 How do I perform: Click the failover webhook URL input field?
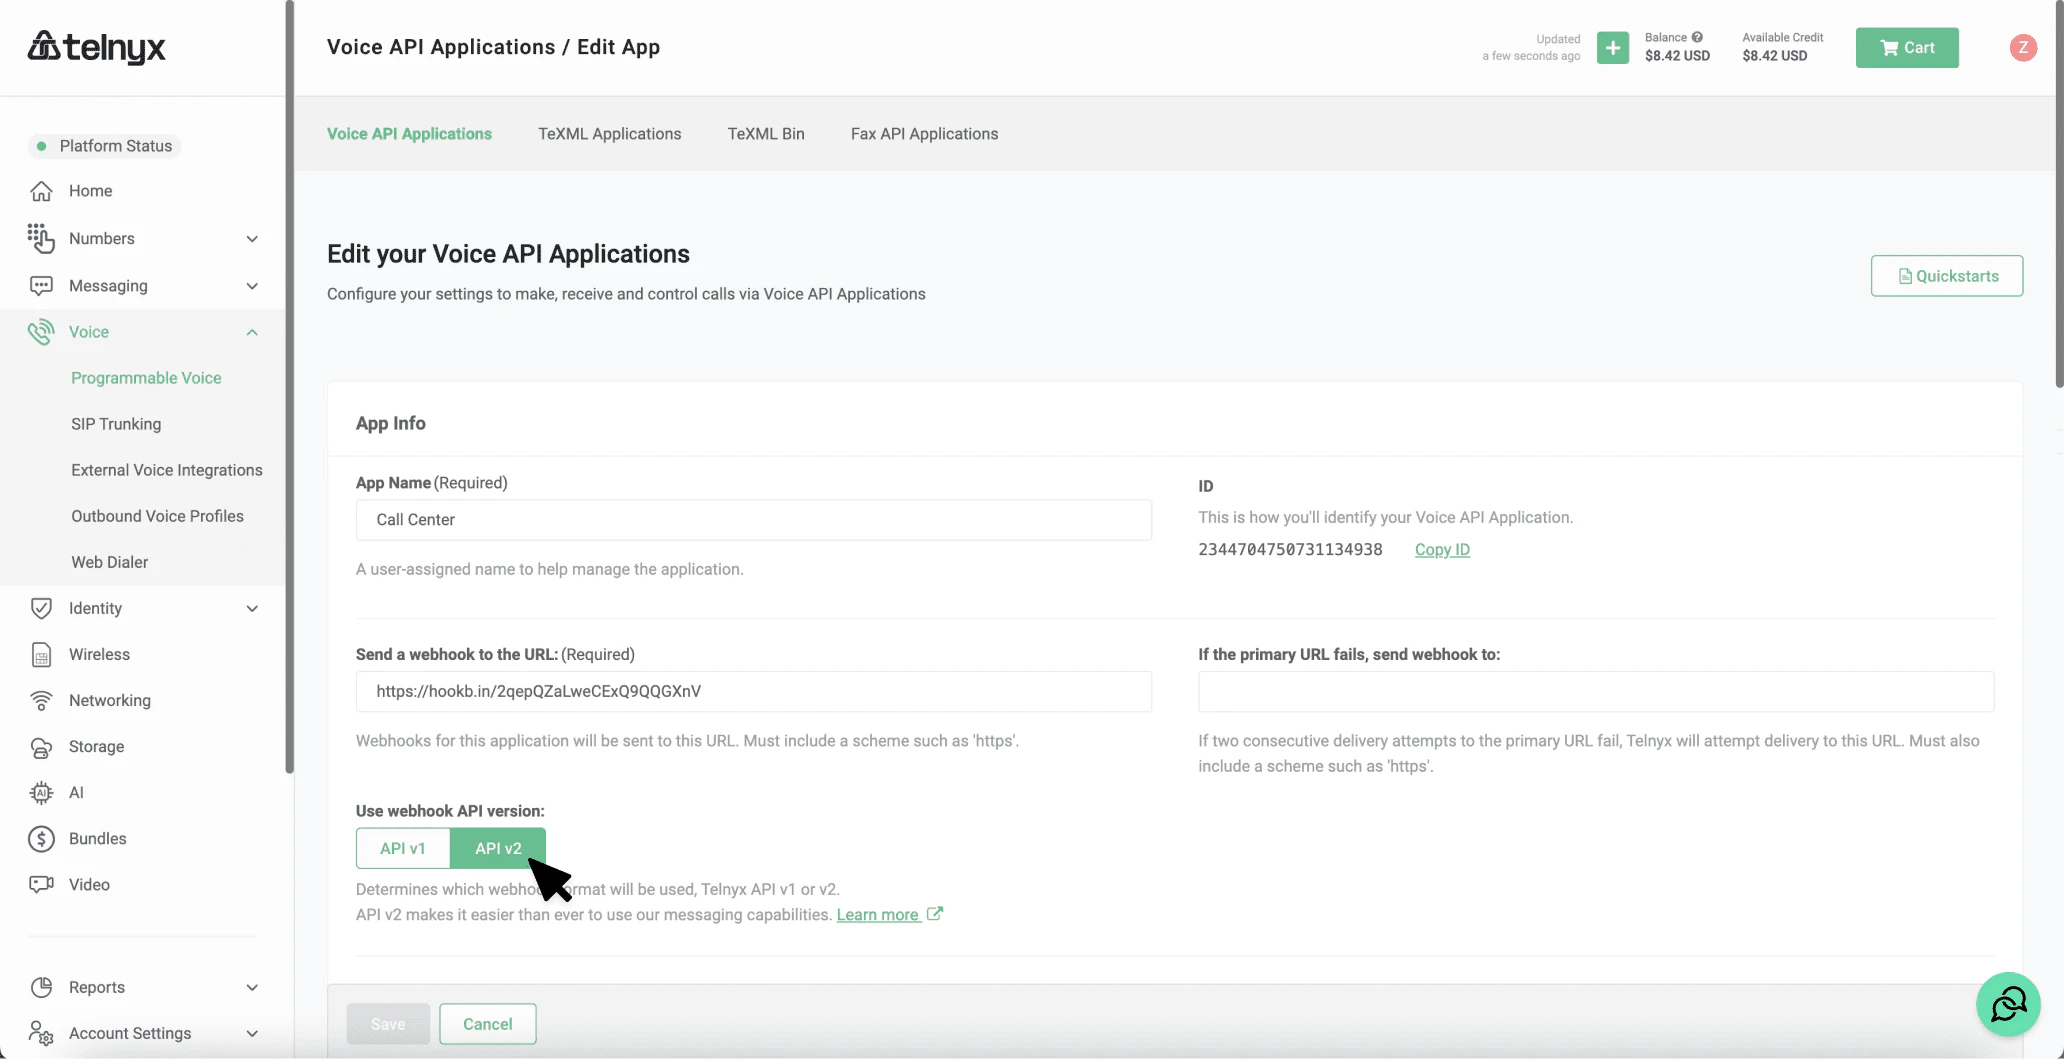click(1594, 691)
